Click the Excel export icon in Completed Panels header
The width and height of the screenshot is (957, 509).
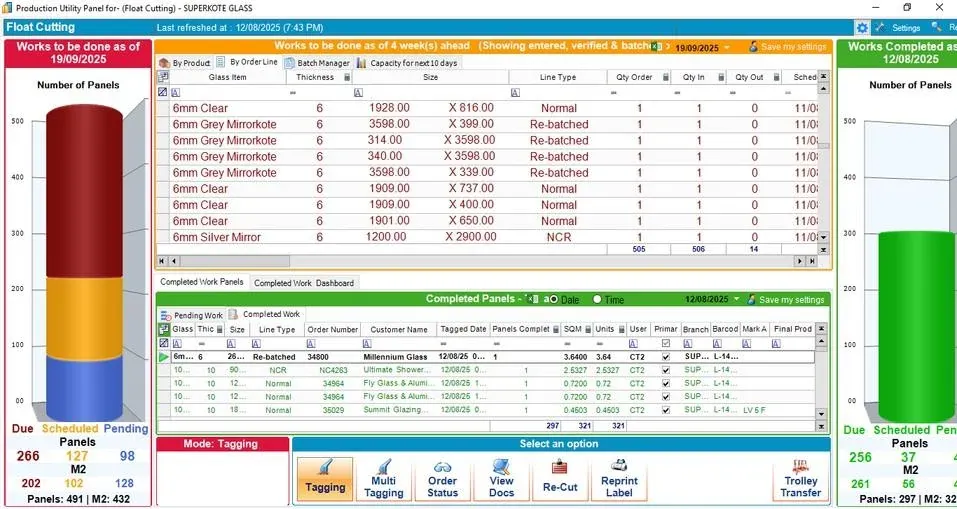[533, 299]
